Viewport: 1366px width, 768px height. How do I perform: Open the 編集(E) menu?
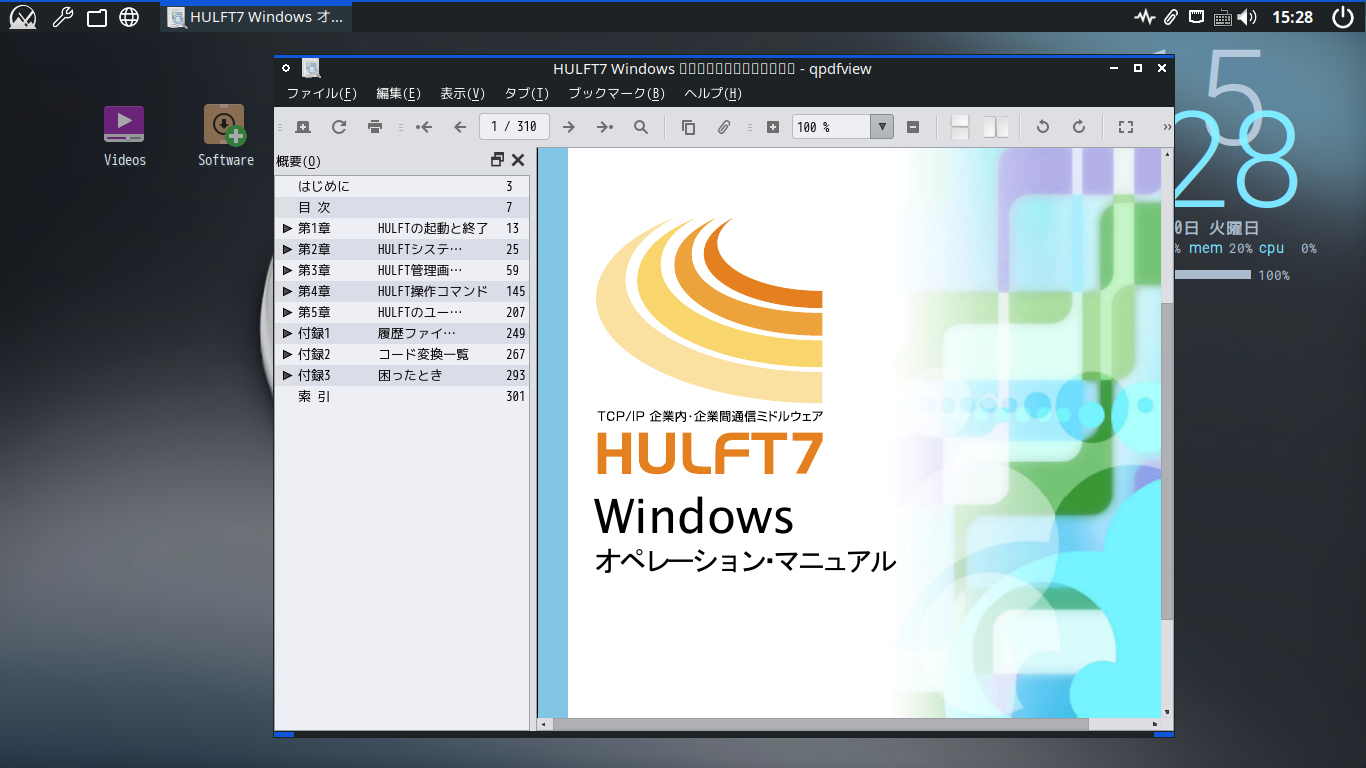pyautogui.click(x=398, y=93)
